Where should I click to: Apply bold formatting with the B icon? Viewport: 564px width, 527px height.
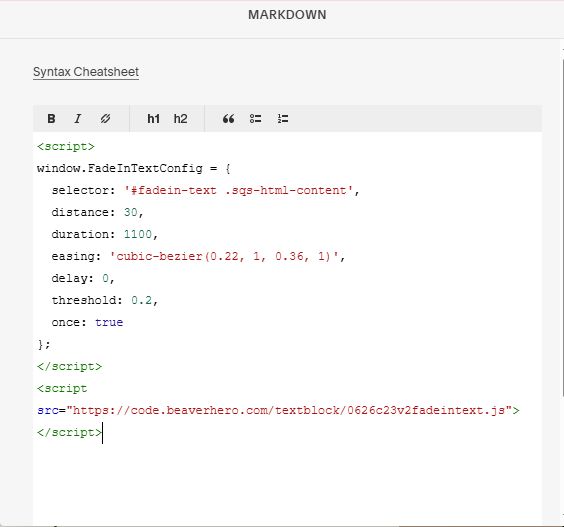click(51, 119)
